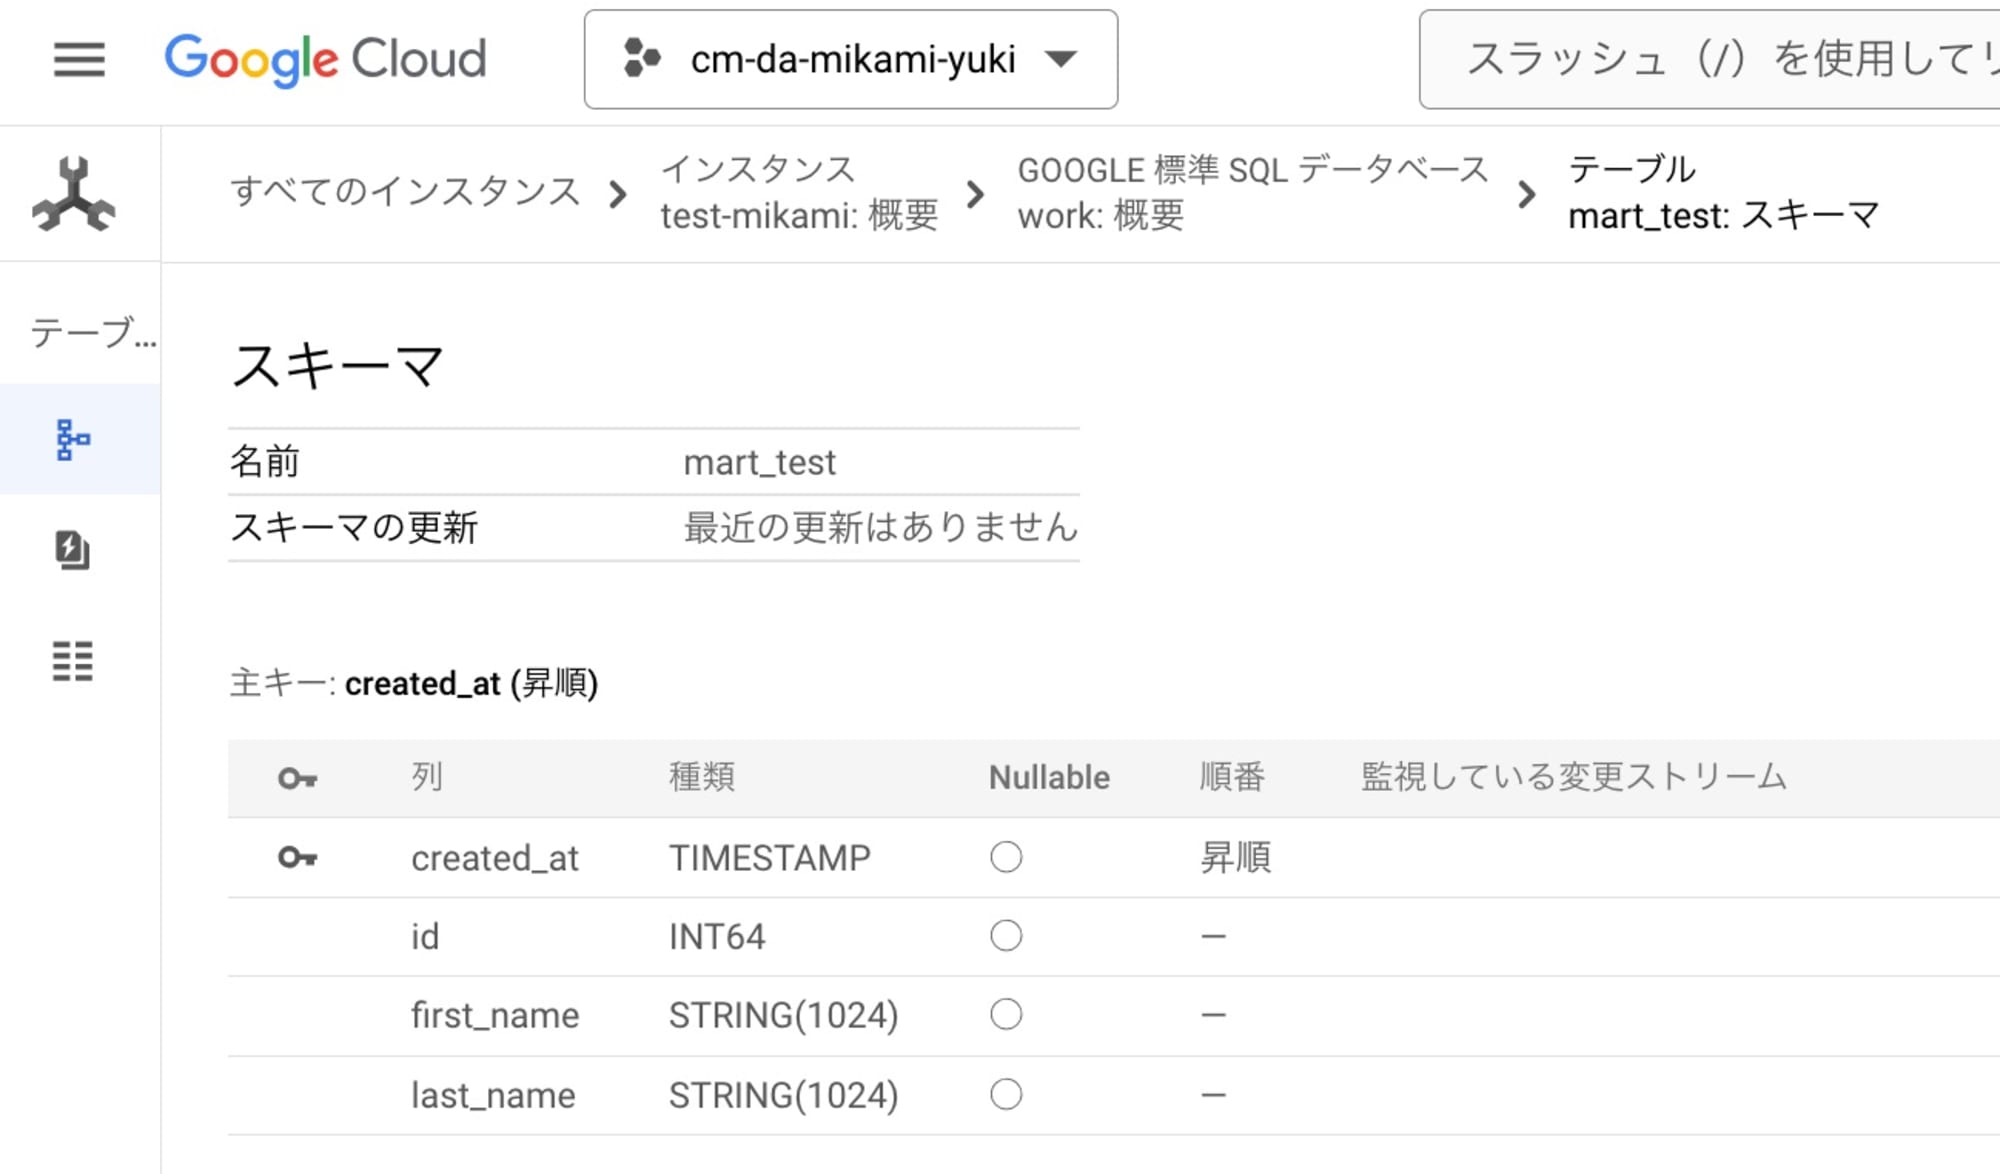This screenshot has width=2000, height=1174.
Task: Open the table data icon in sidebar
Action: [x=72, y=661]
